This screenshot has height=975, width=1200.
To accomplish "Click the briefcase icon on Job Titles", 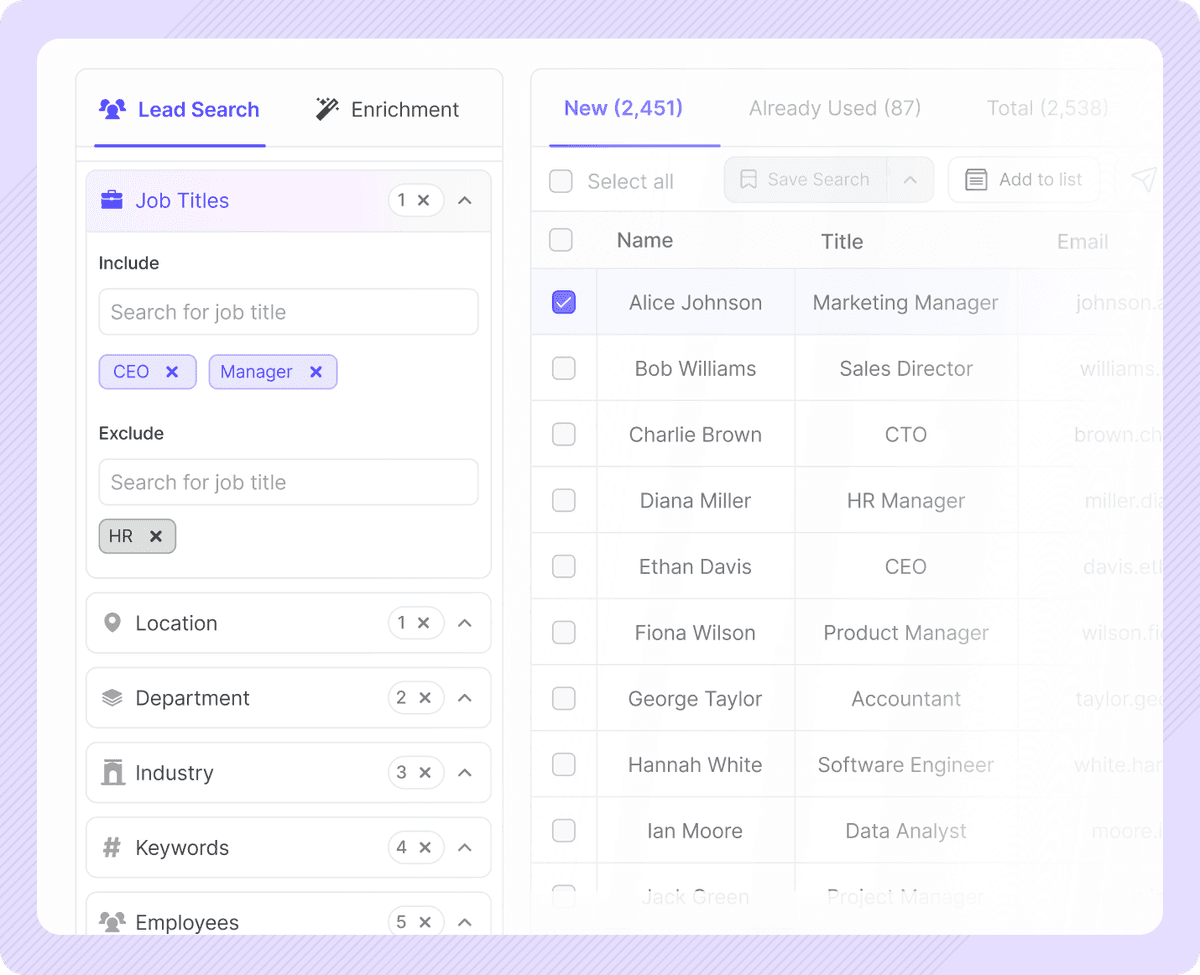I will (x=113, y=200).
